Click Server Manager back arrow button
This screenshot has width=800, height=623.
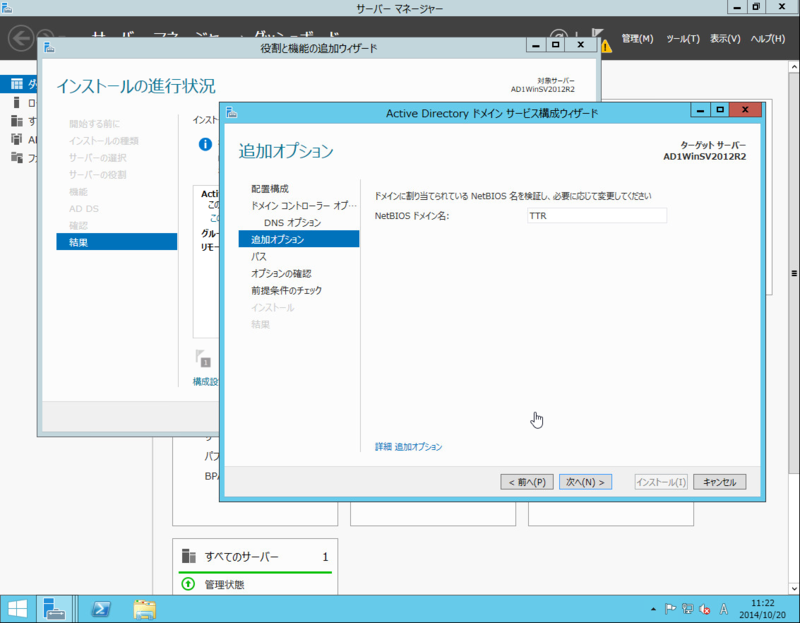coord(21,38)
